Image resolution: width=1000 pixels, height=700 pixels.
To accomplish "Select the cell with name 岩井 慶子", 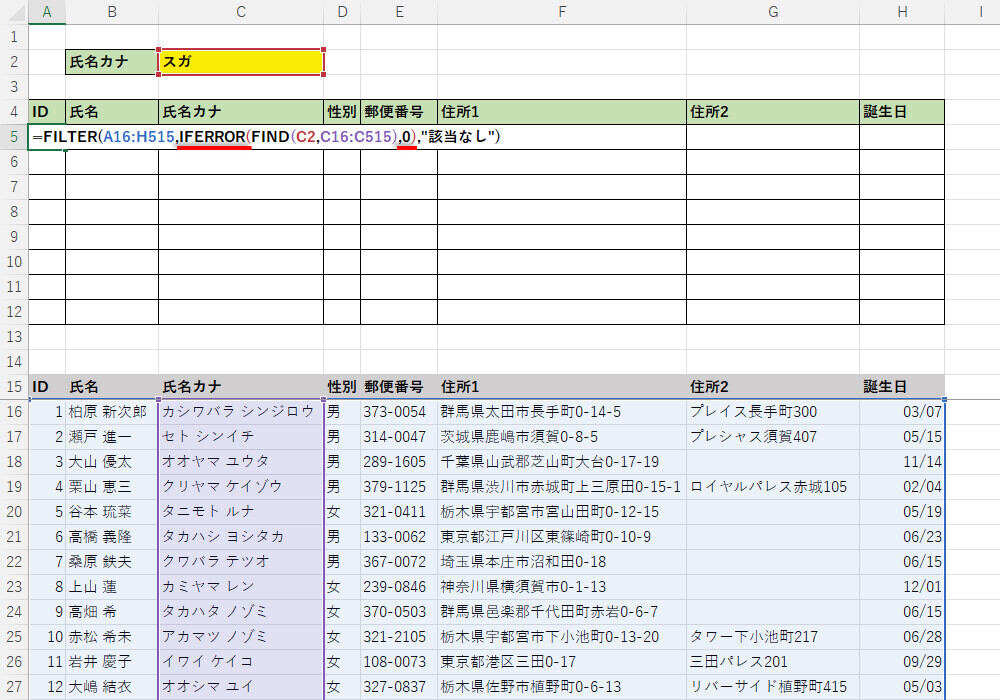I will pos(112,662).
